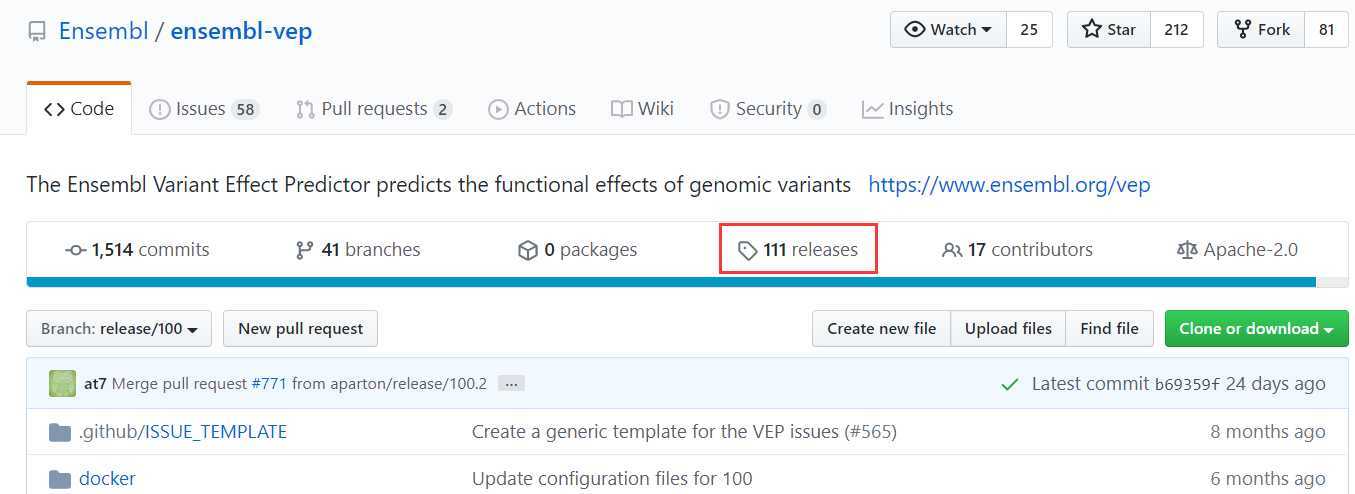Open the Insights tab
The width and height of the screenshot is (1355, 494).
click(907, 109)
